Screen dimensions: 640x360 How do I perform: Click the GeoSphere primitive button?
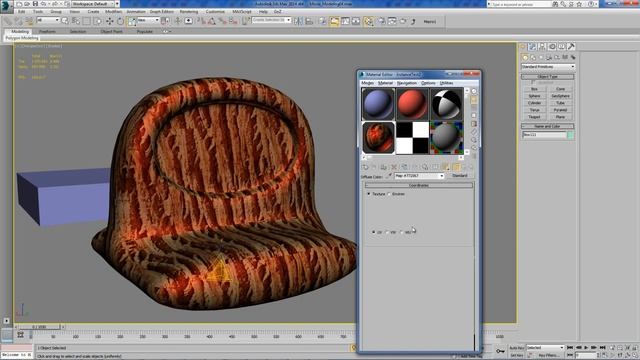560,96
